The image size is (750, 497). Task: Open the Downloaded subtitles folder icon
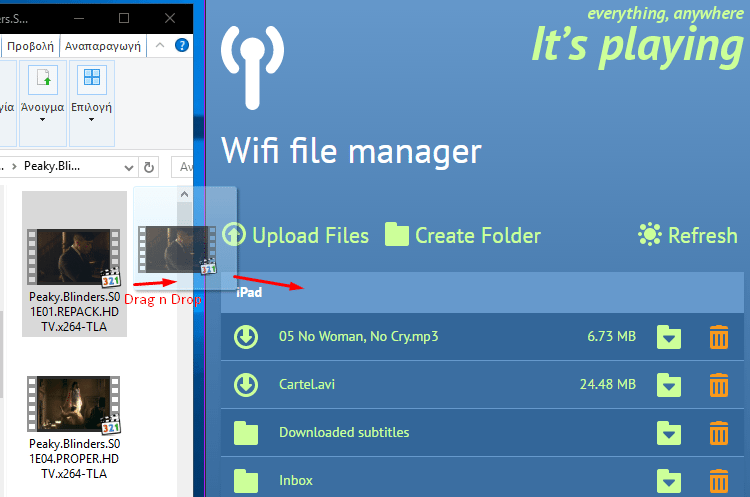pos(246,433)
